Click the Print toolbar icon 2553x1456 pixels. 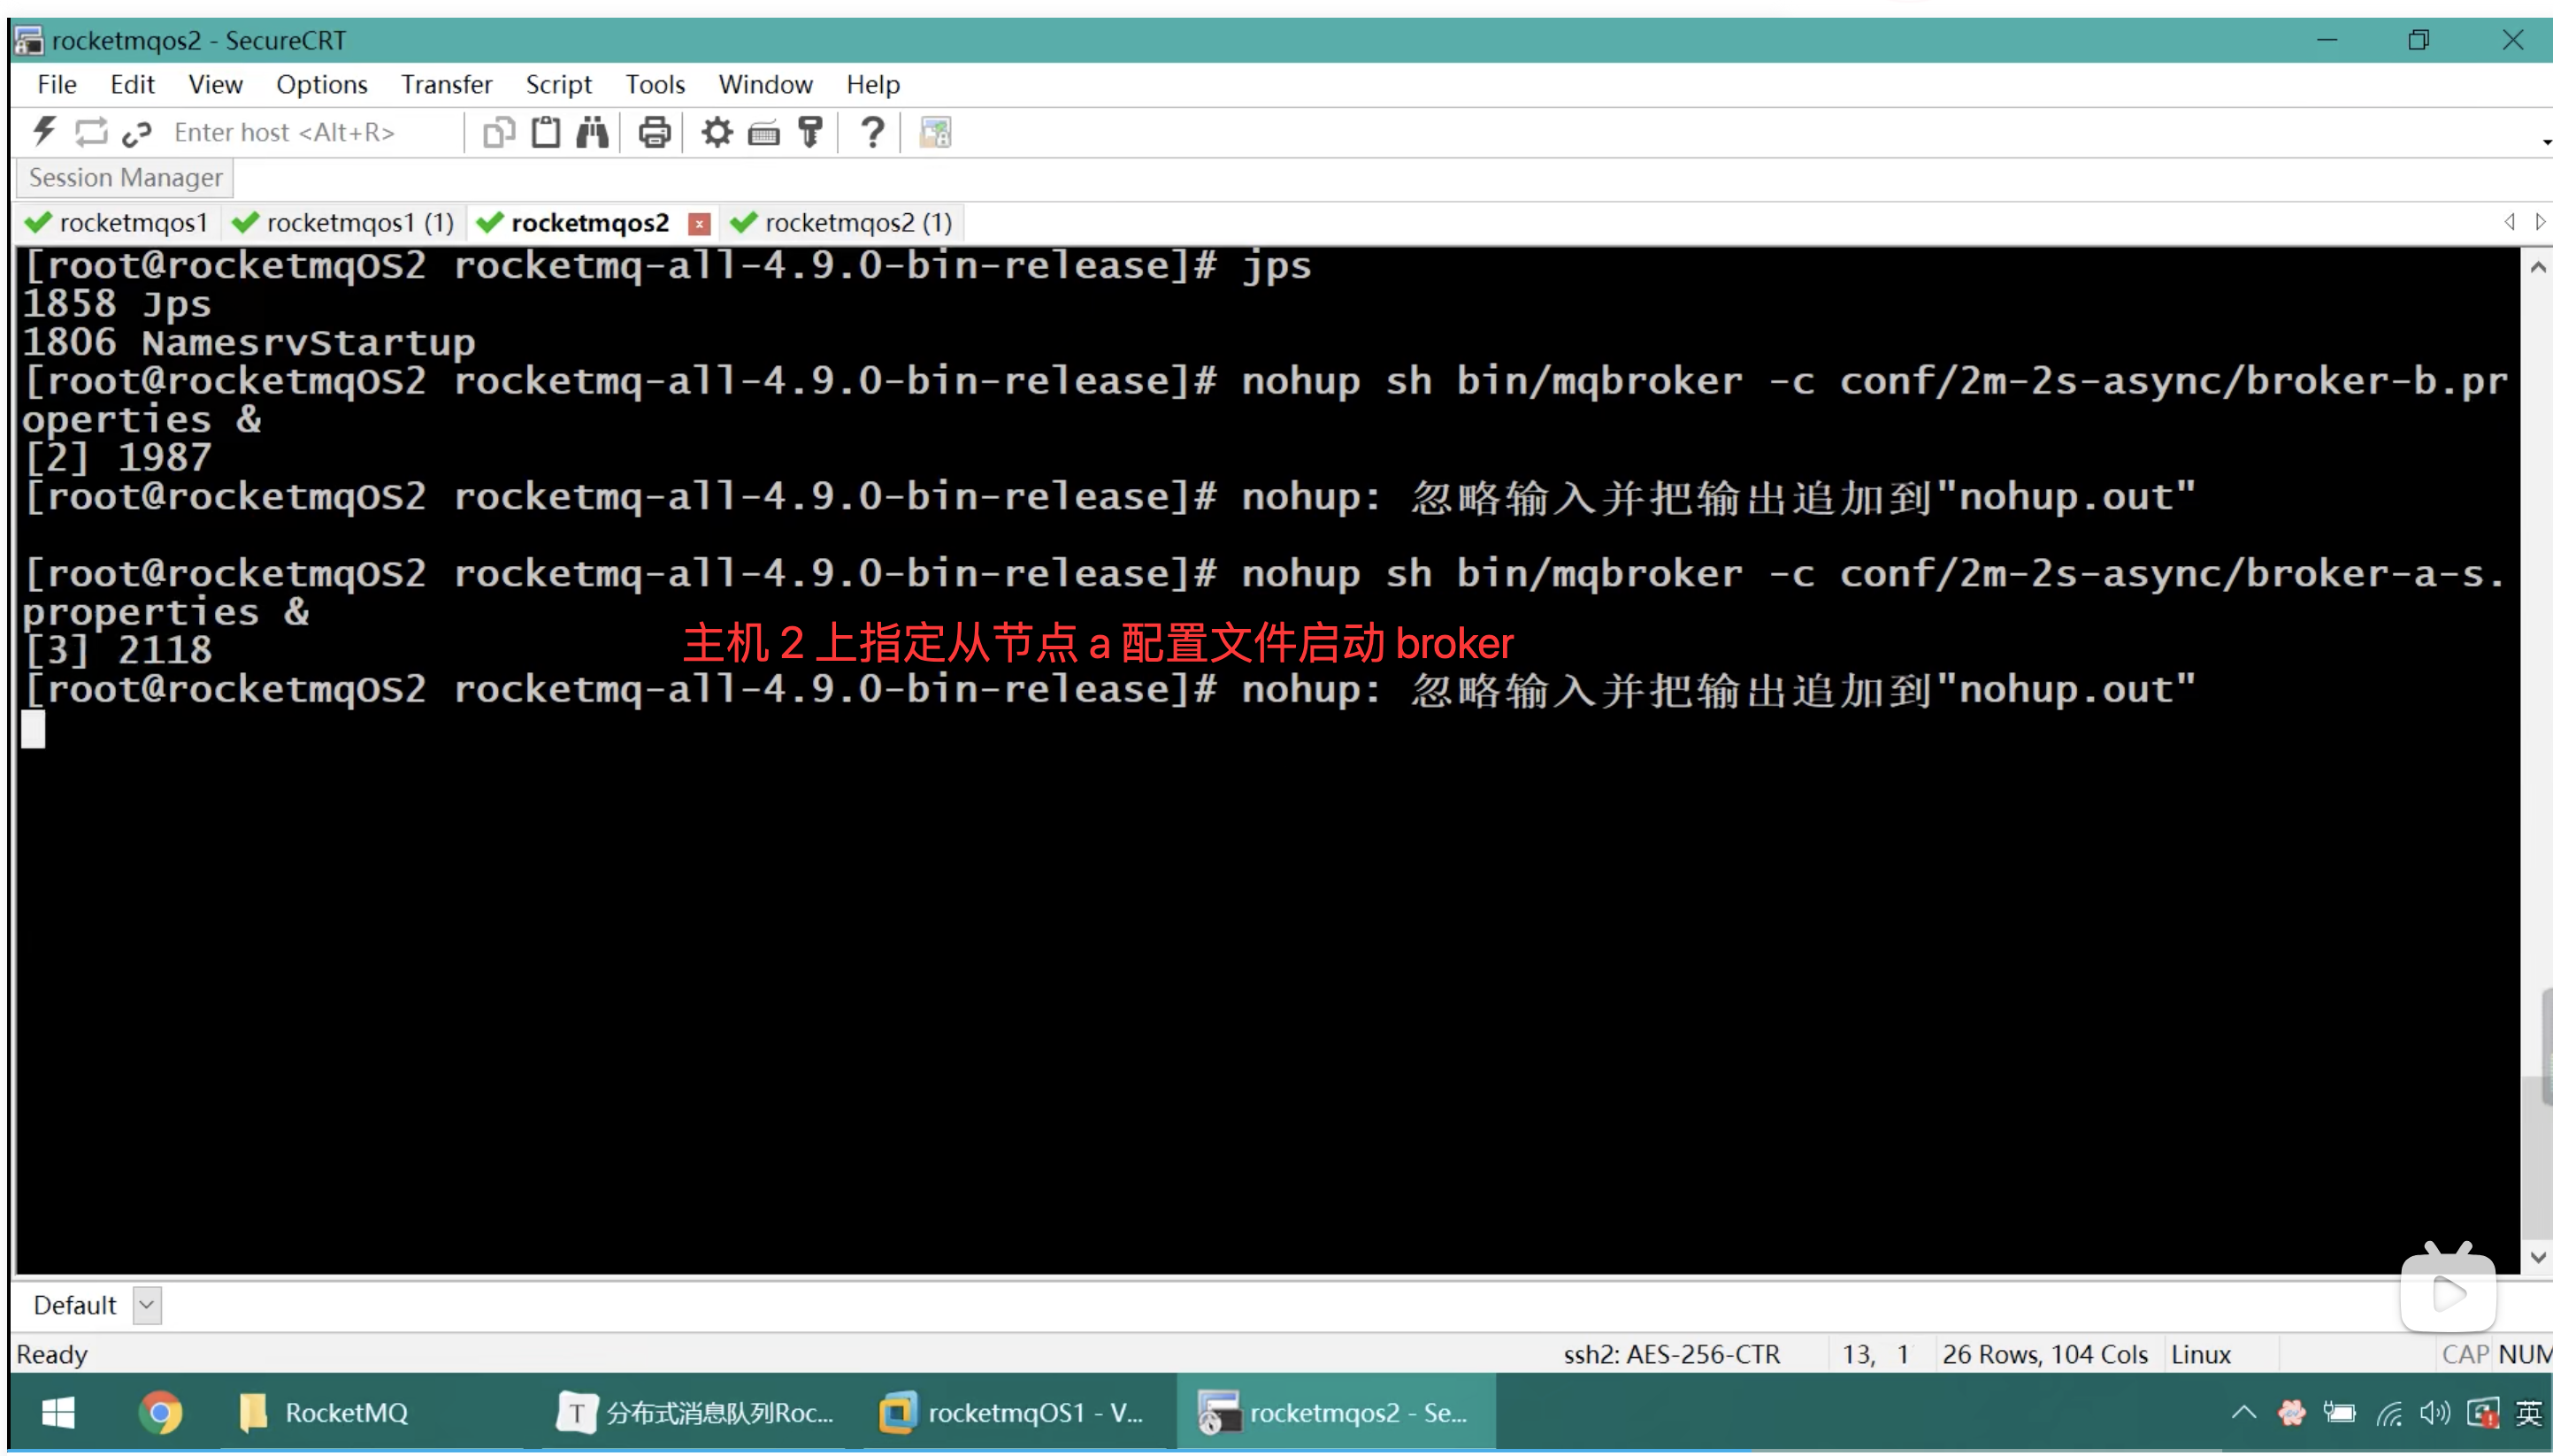(x=654, y=132)
